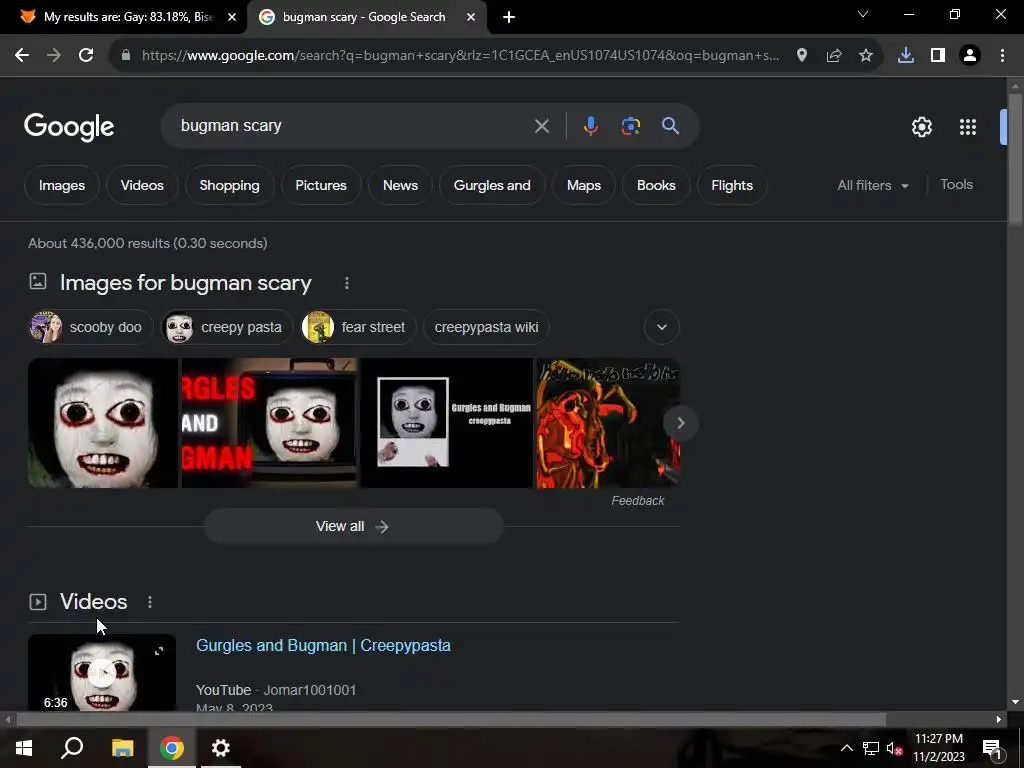Open the Settings gear on the taskbar
The height and width of the screenshot is (768, 1024).
tap(221, 748)
